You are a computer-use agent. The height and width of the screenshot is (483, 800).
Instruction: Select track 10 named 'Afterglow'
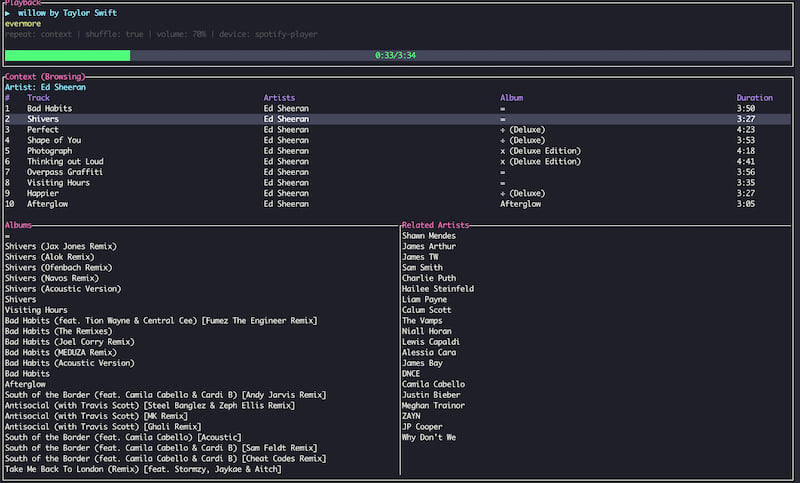(397, 204)
